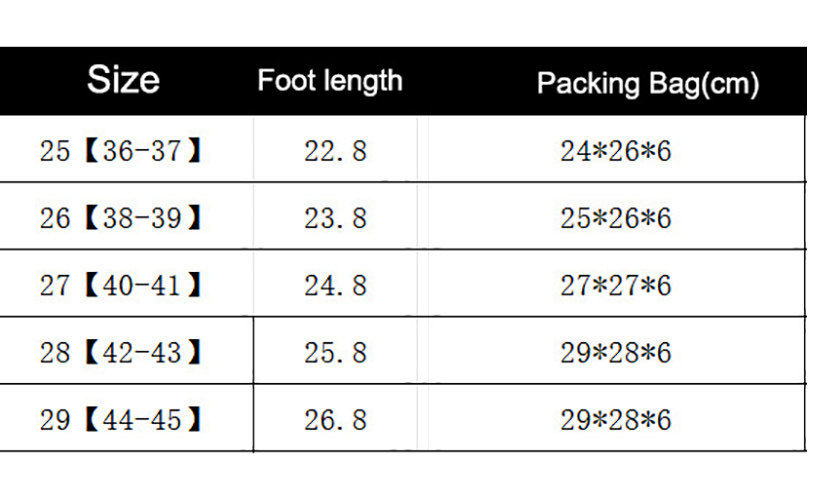817x500 pixels.
Task: Select the size 25【36-37】 cell
Action: pos(122,151)
